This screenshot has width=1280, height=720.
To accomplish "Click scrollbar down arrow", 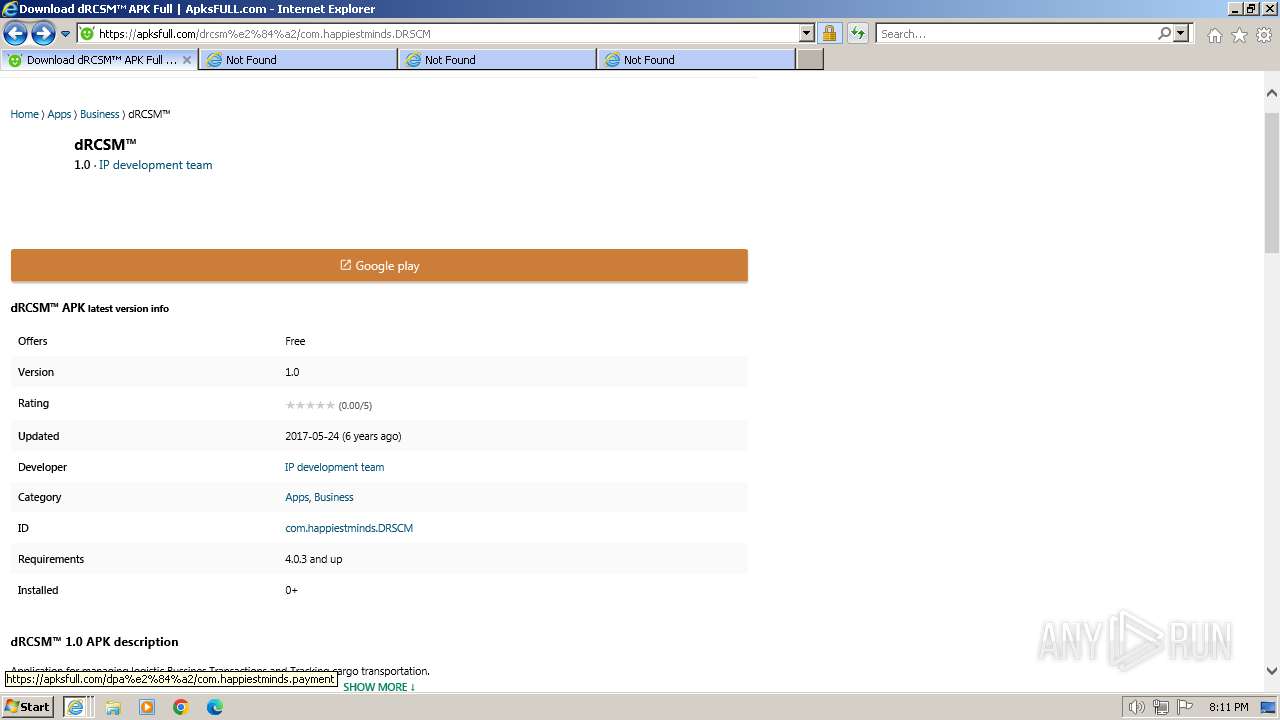I will click(1272, 671).
